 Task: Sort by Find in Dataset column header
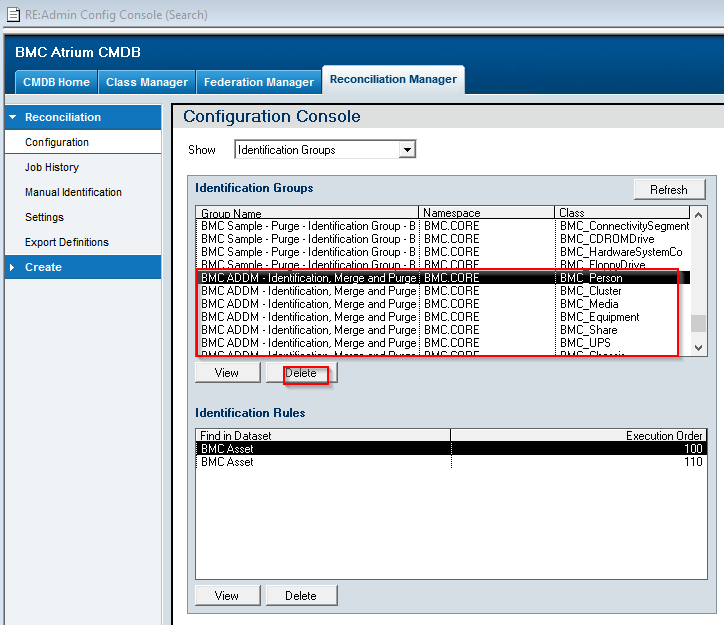point(323,435)
